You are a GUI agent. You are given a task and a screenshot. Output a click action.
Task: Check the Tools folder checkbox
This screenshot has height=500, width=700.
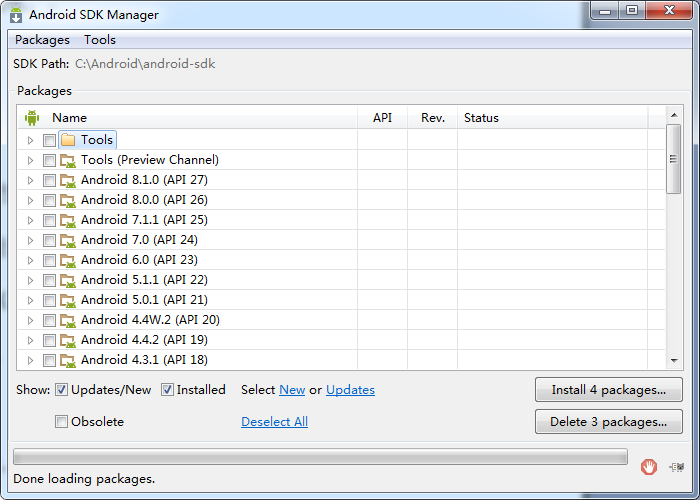[x=49, y=140]
